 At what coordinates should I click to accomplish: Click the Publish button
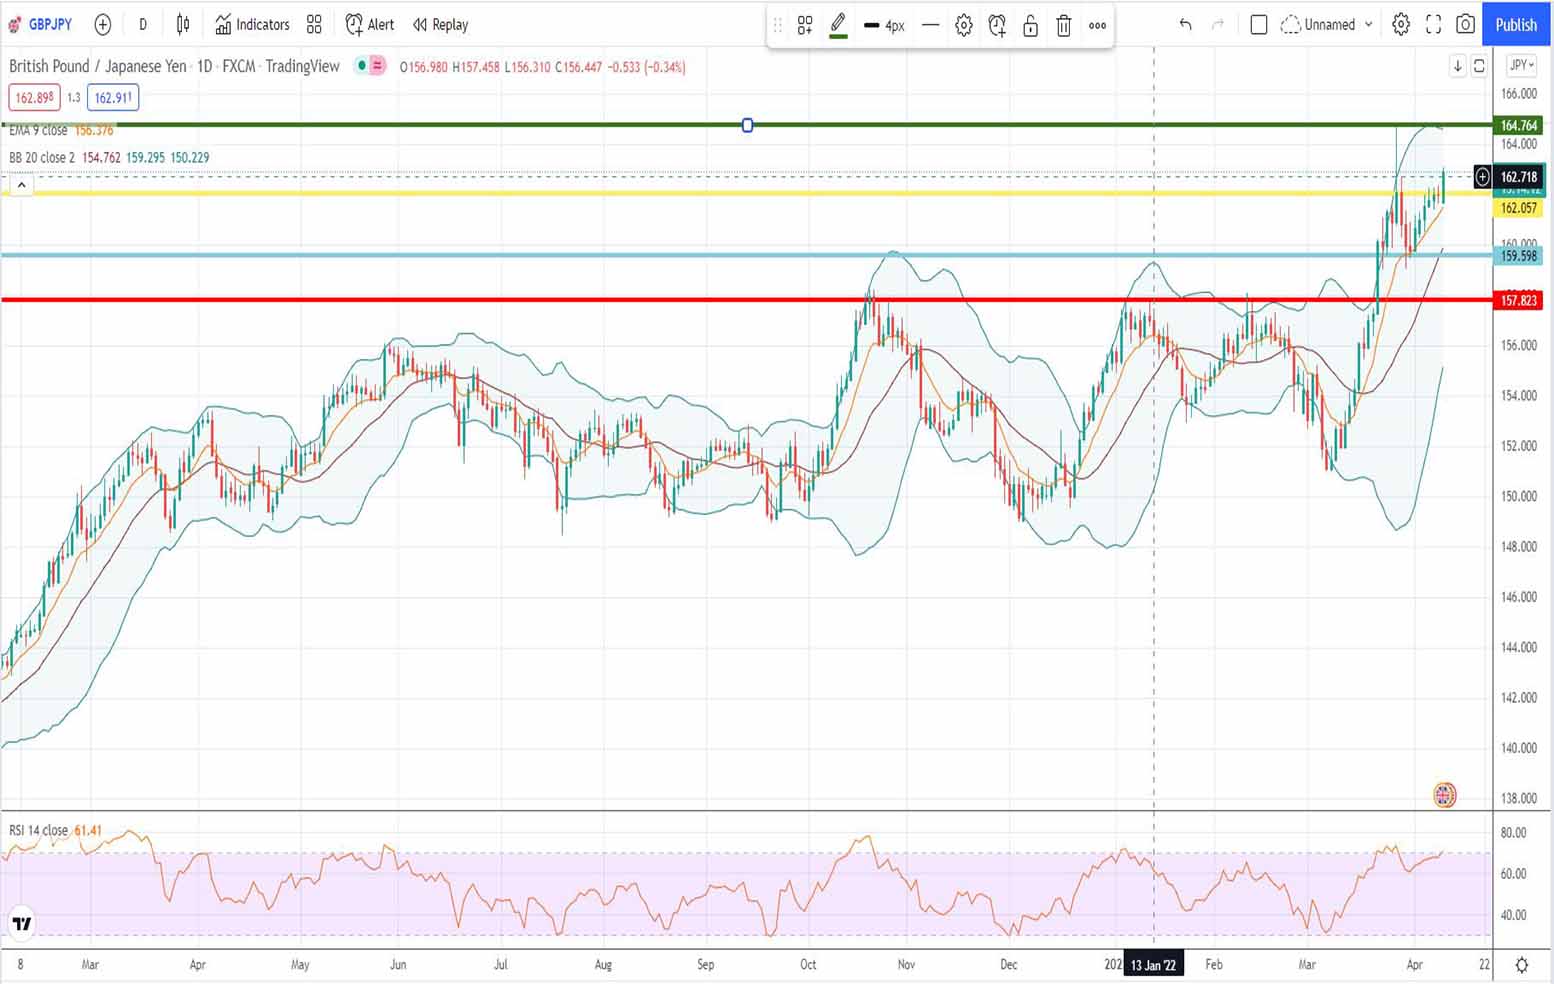tap(1515, 25)
